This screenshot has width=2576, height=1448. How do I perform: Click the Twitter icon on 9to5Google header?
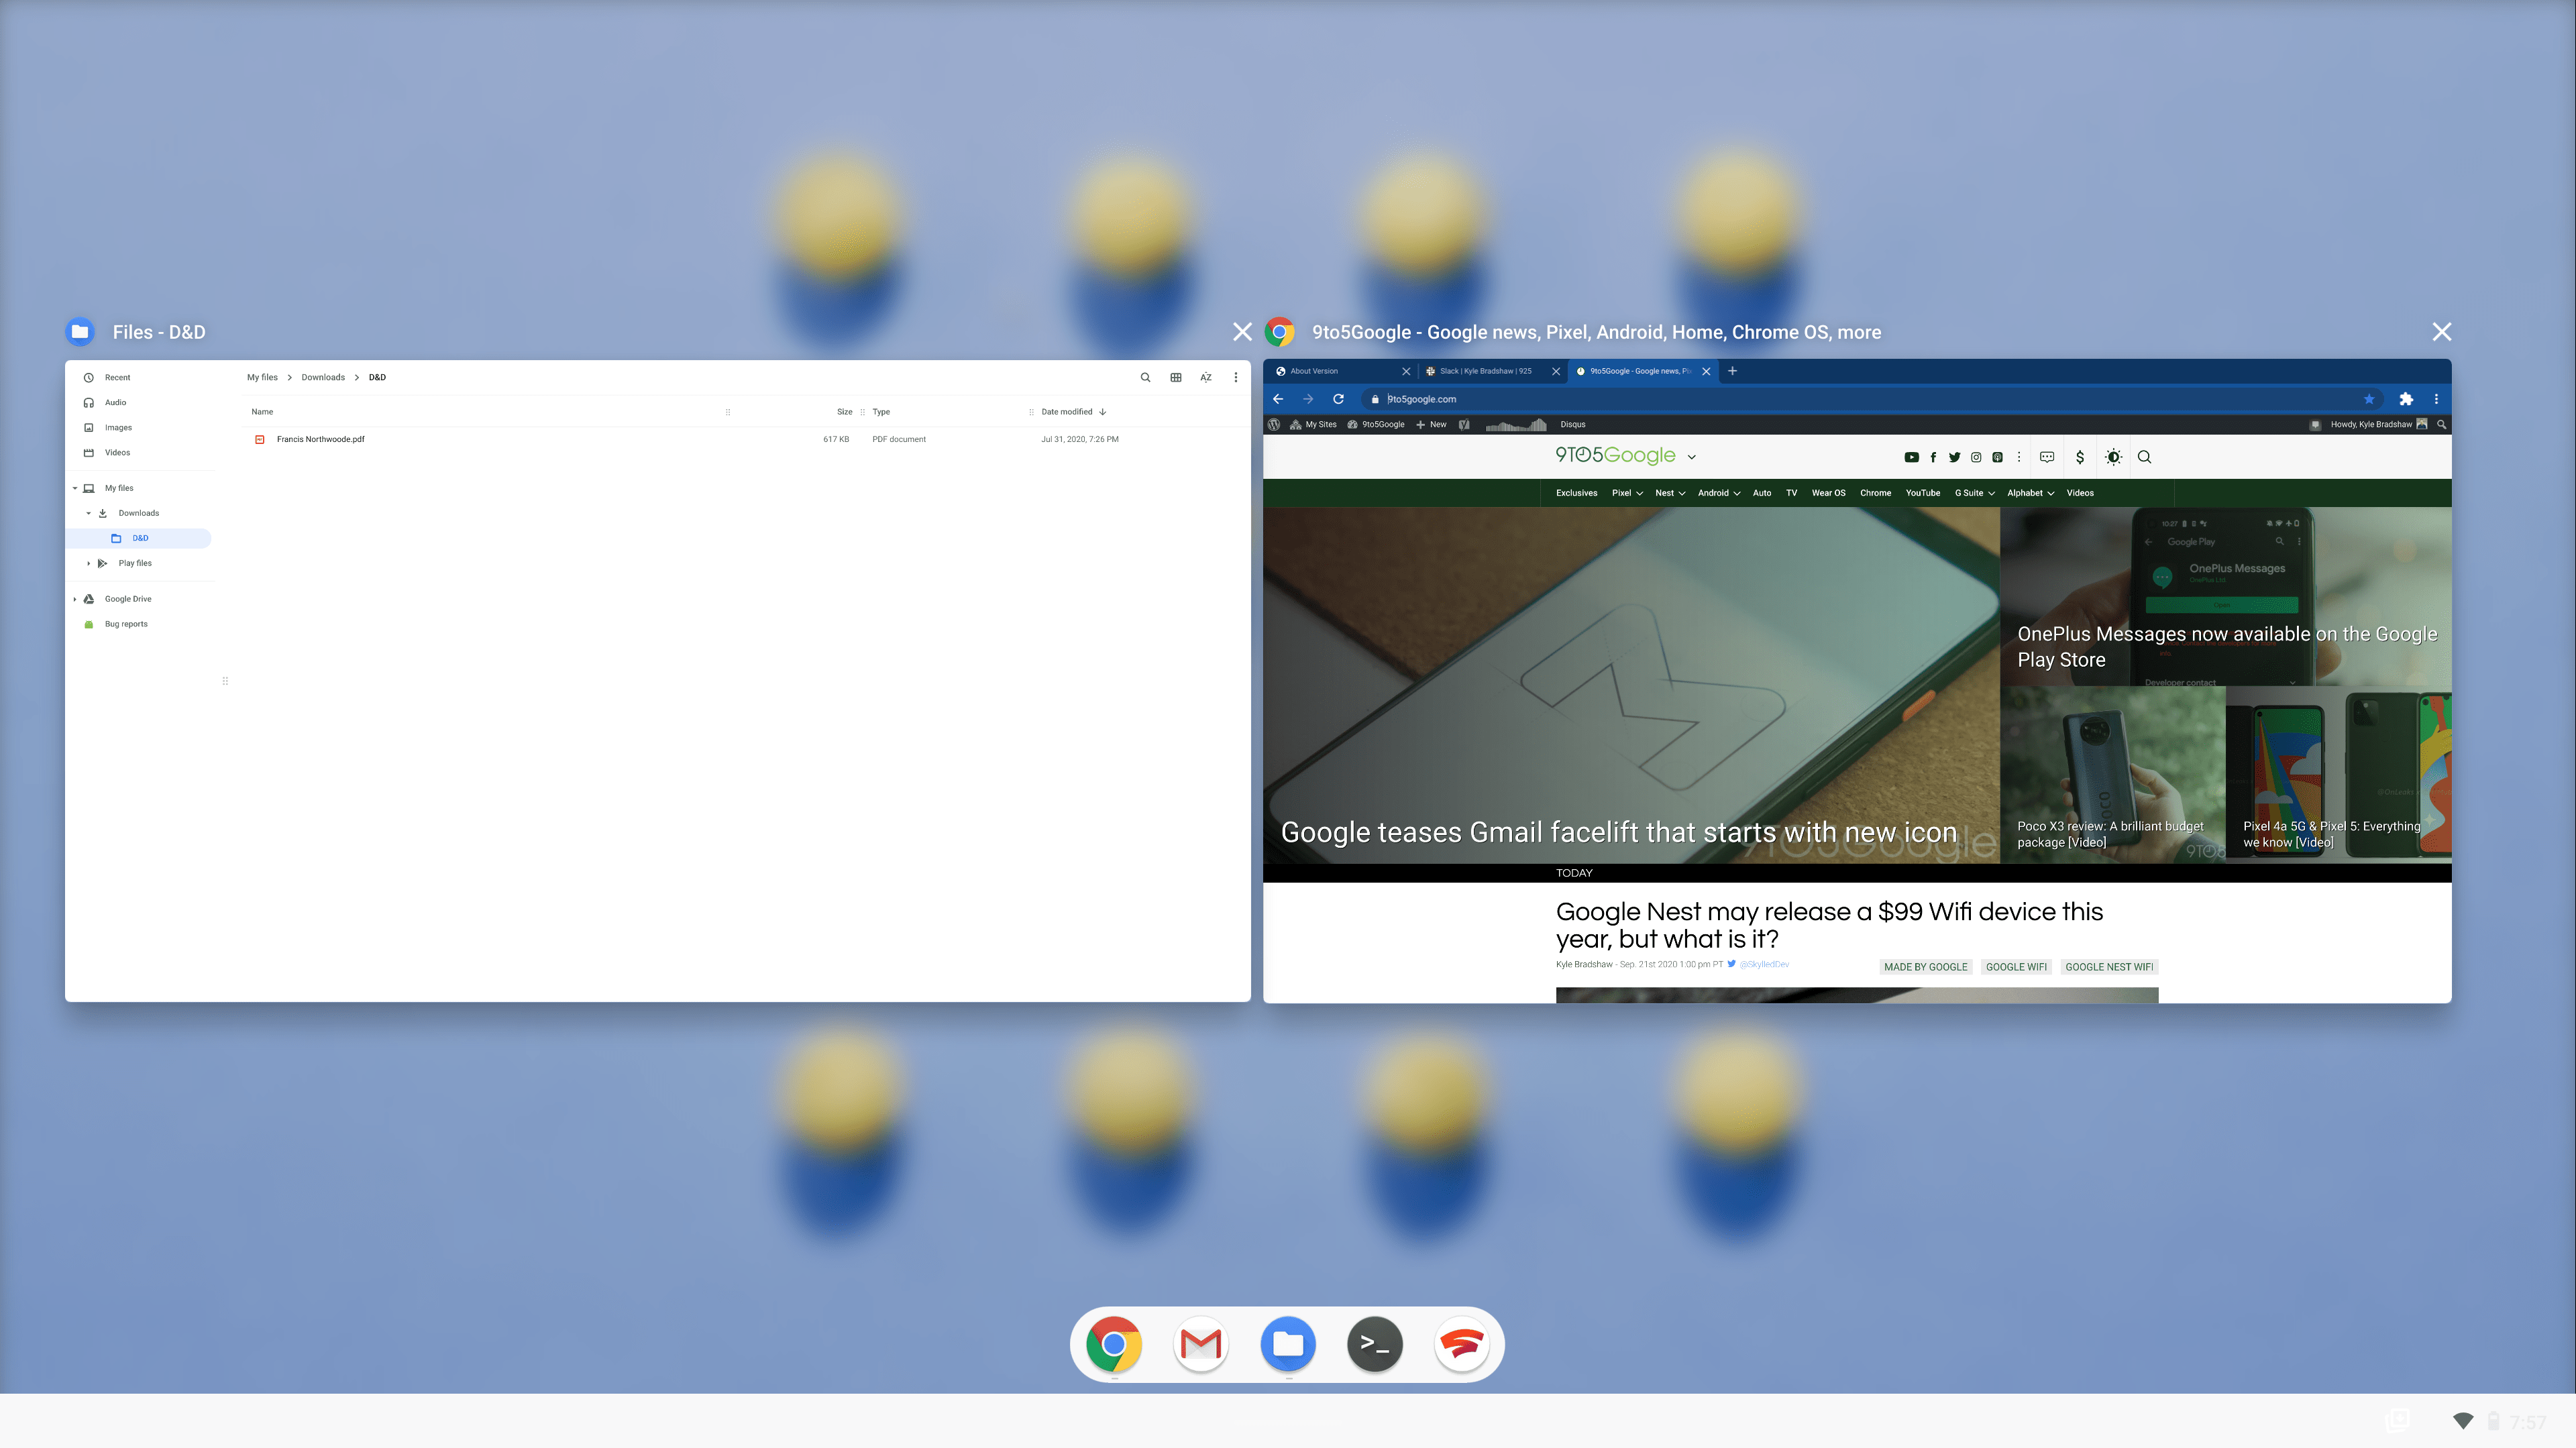click(x=1954, y=457)
